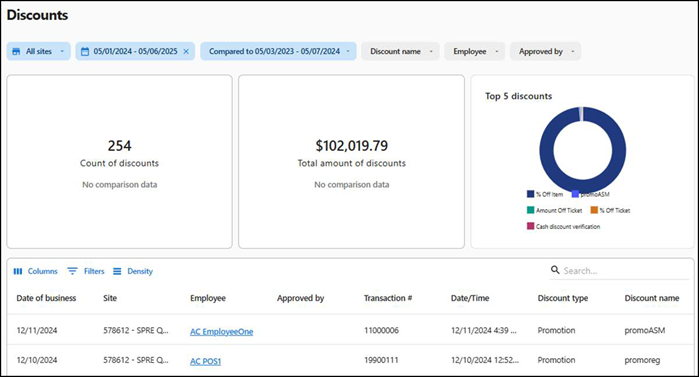Image resolution: width=700 pixels, height=377 pixels.
Task: Select Cash discount verification legend swatch
Action: [x=530, y=226]
